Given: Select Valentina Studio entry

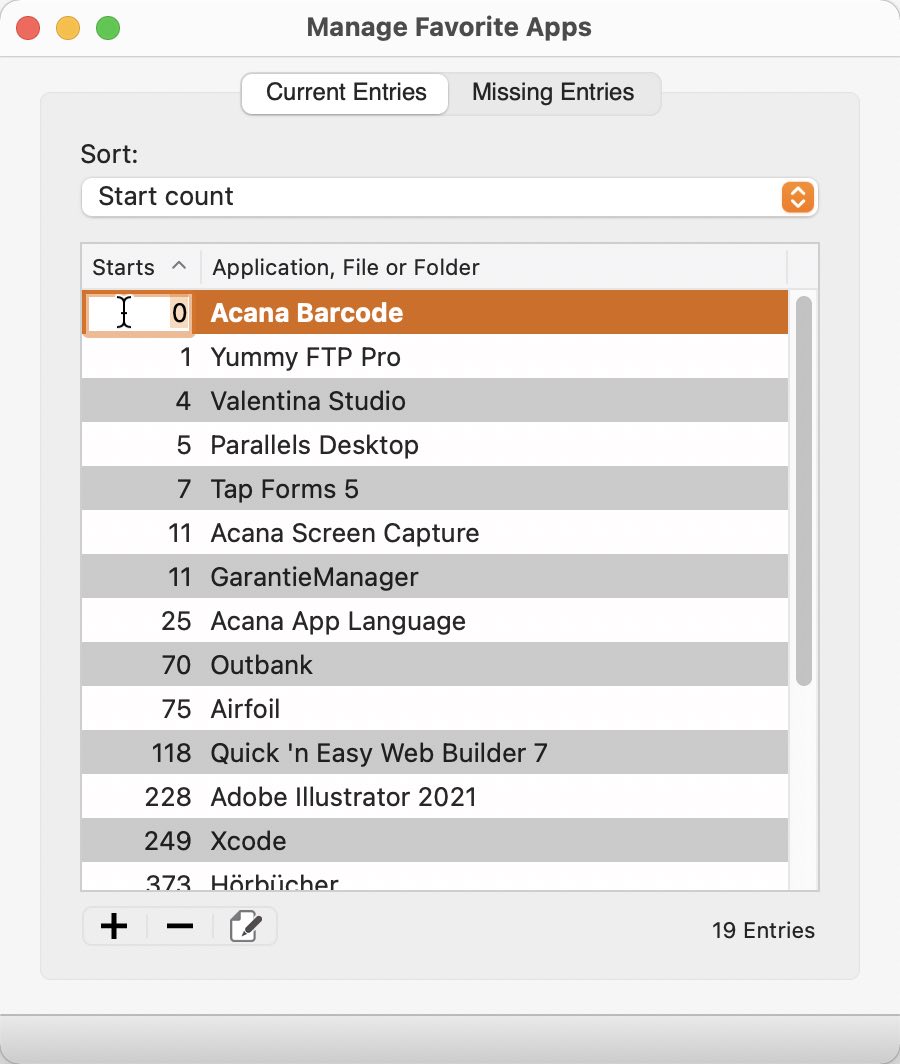Looking at the screenshot, I should coord(434,401).
